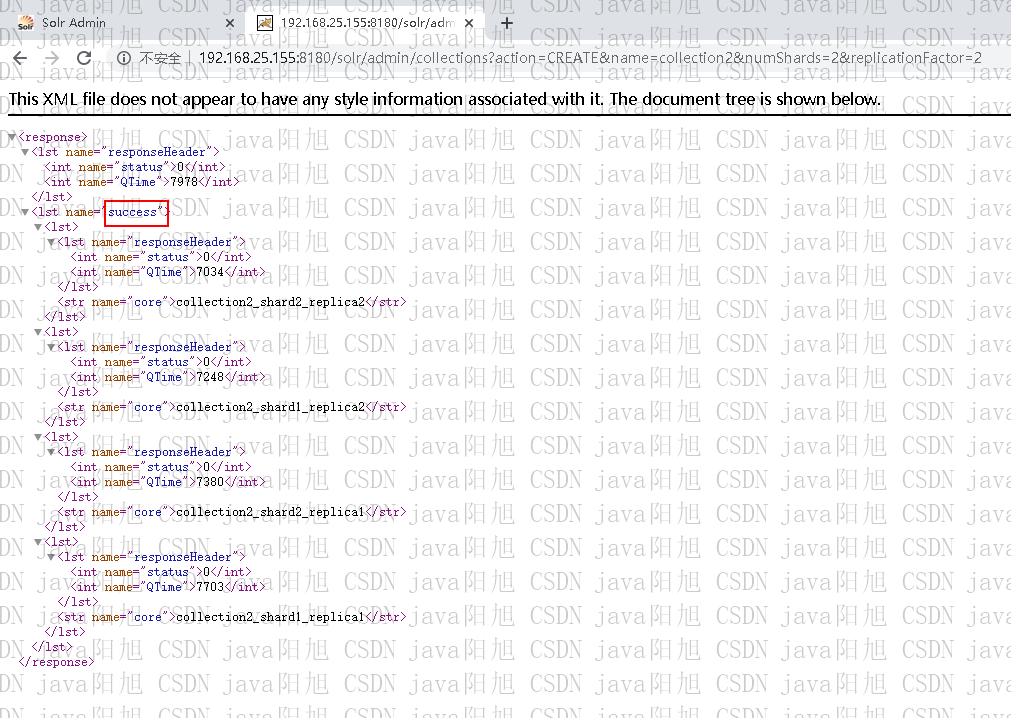Click the QTime value 7034

point(210,272)
